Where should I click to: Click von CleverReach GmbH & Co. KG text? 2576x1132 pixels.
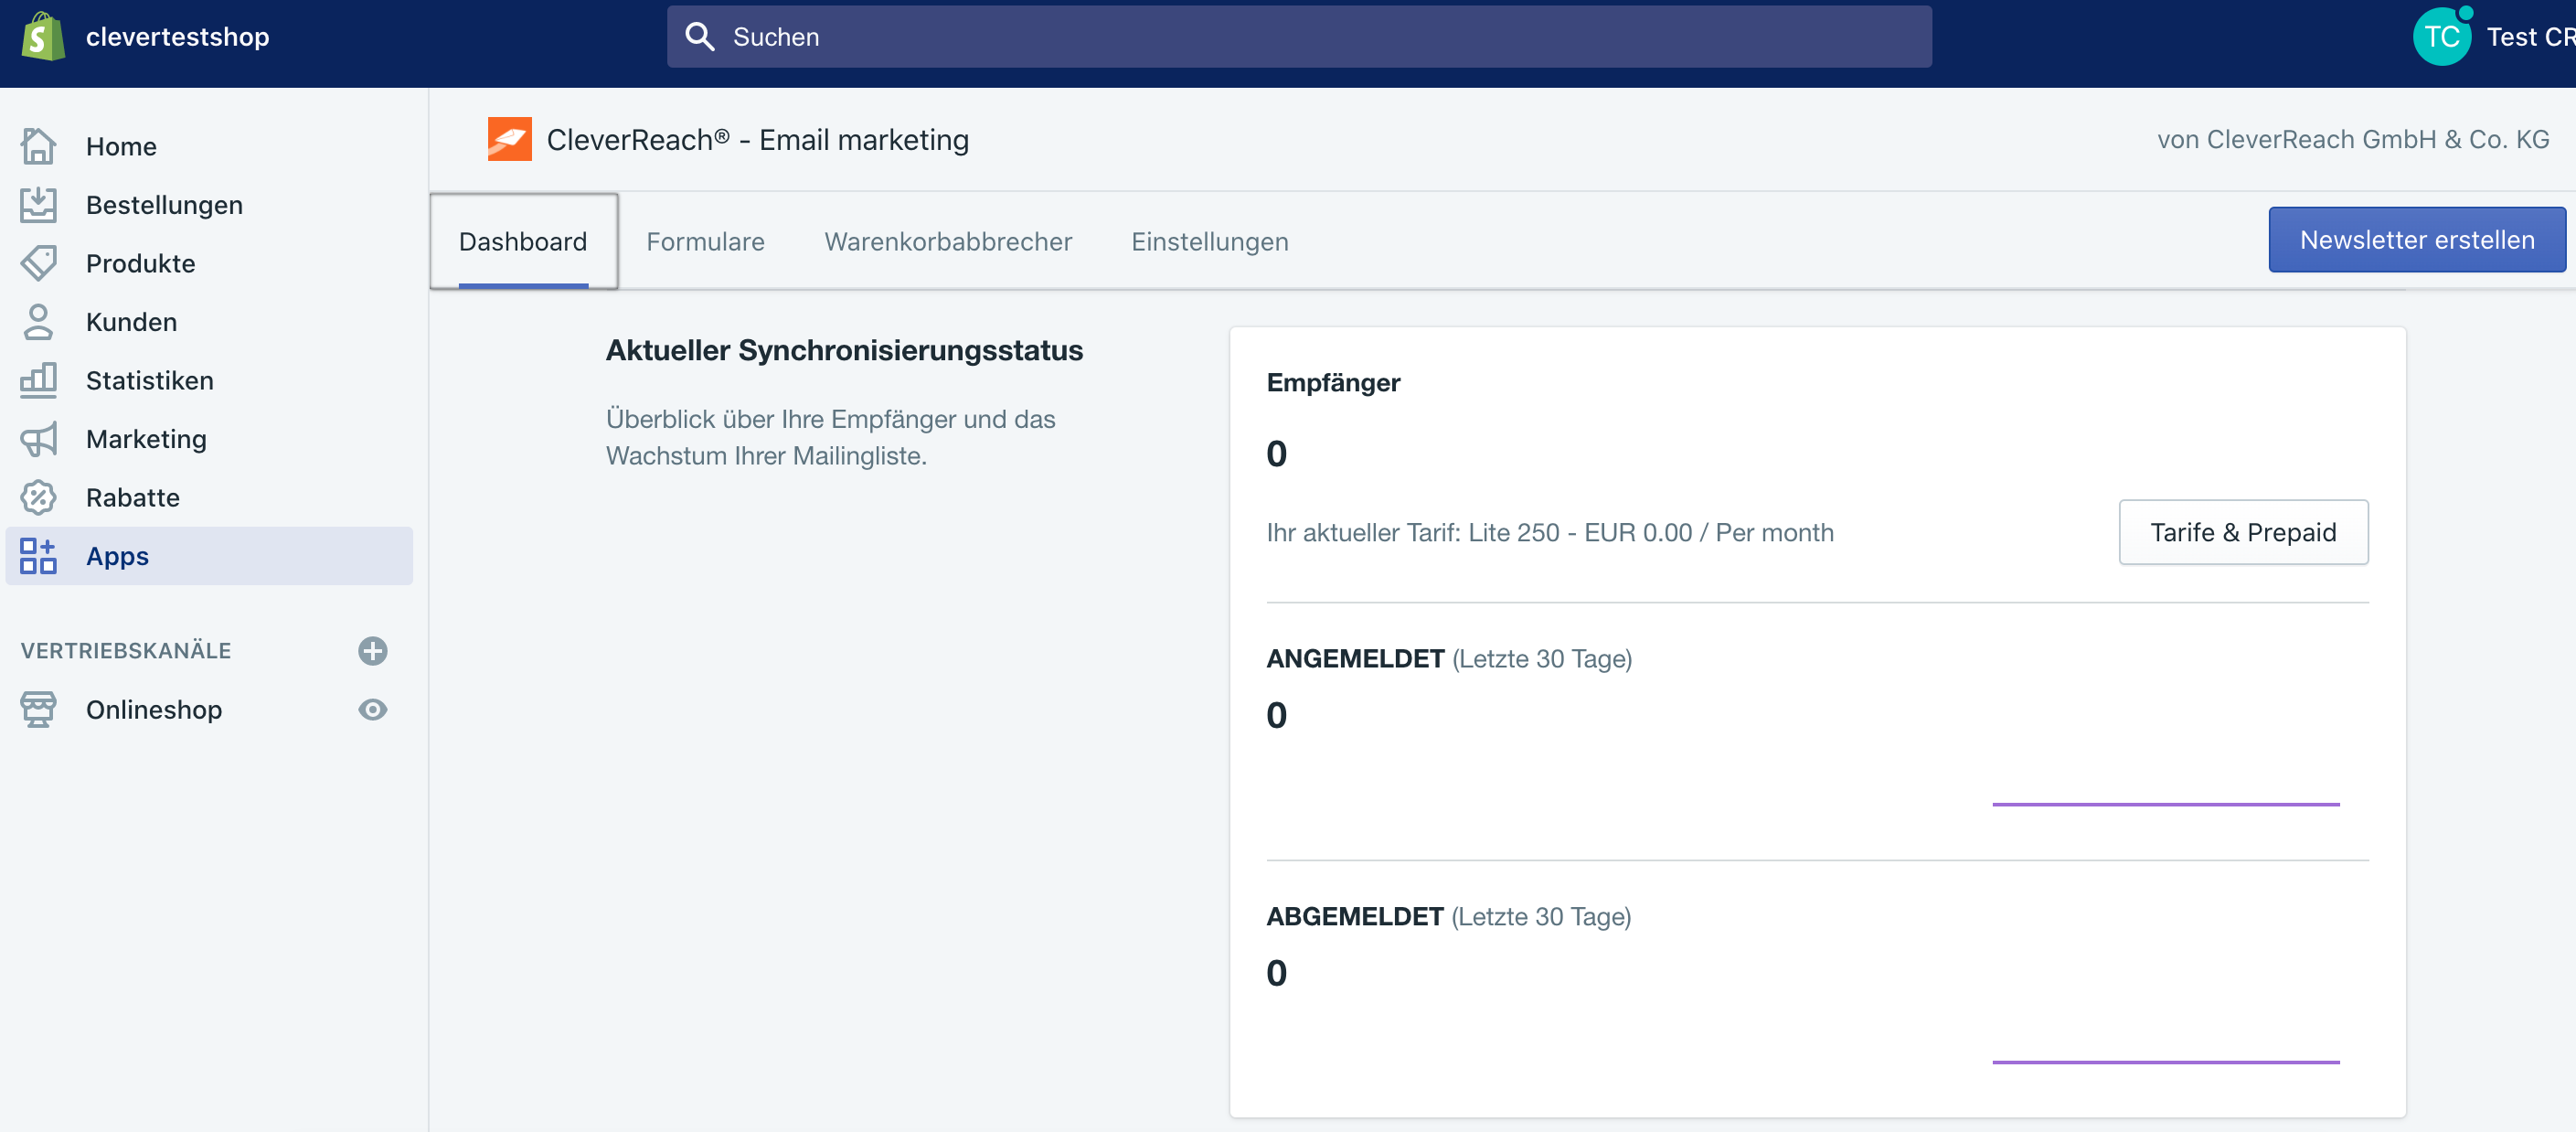point(2352,140)
